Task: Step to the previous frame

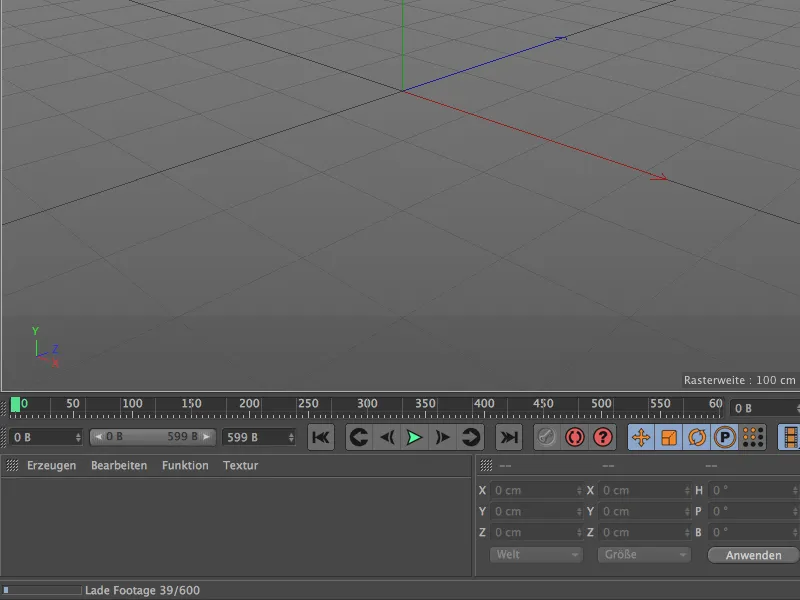Action: click(387, 437)
